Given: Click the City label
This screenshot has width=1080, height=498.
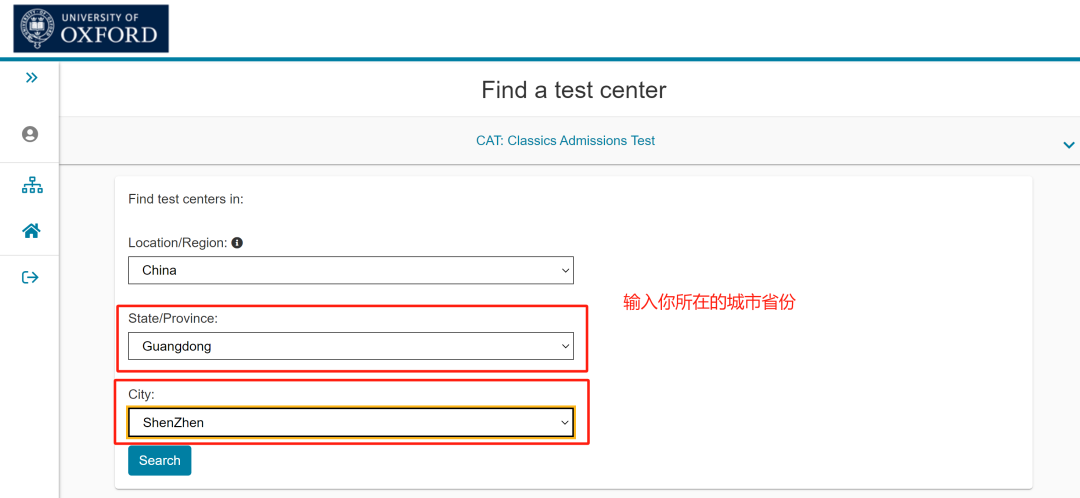Looking at the screenshot, I should [141, 395].
